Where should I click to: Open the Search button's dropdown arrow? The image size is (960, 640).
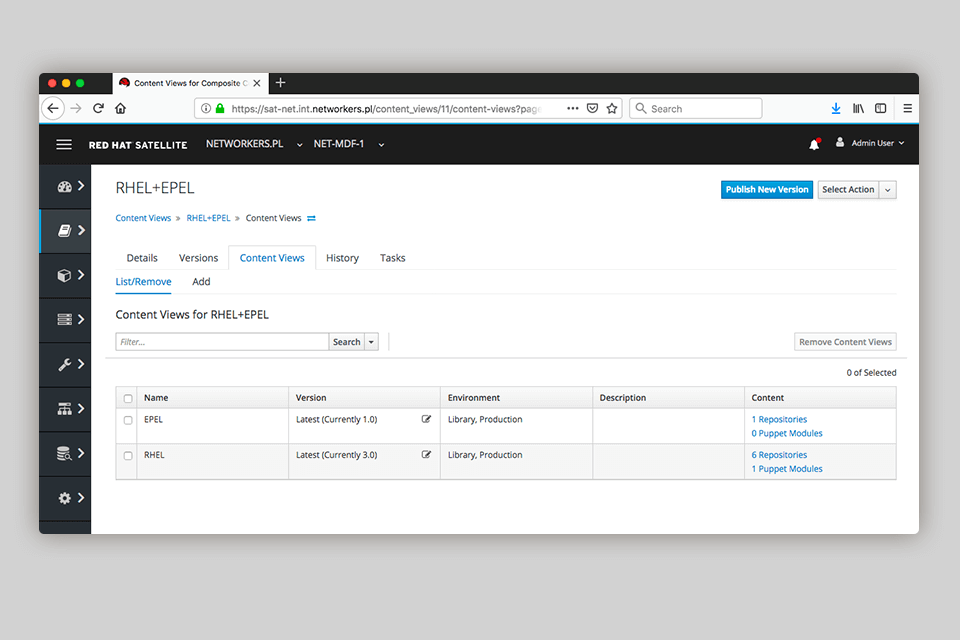(x=371, y=342)
